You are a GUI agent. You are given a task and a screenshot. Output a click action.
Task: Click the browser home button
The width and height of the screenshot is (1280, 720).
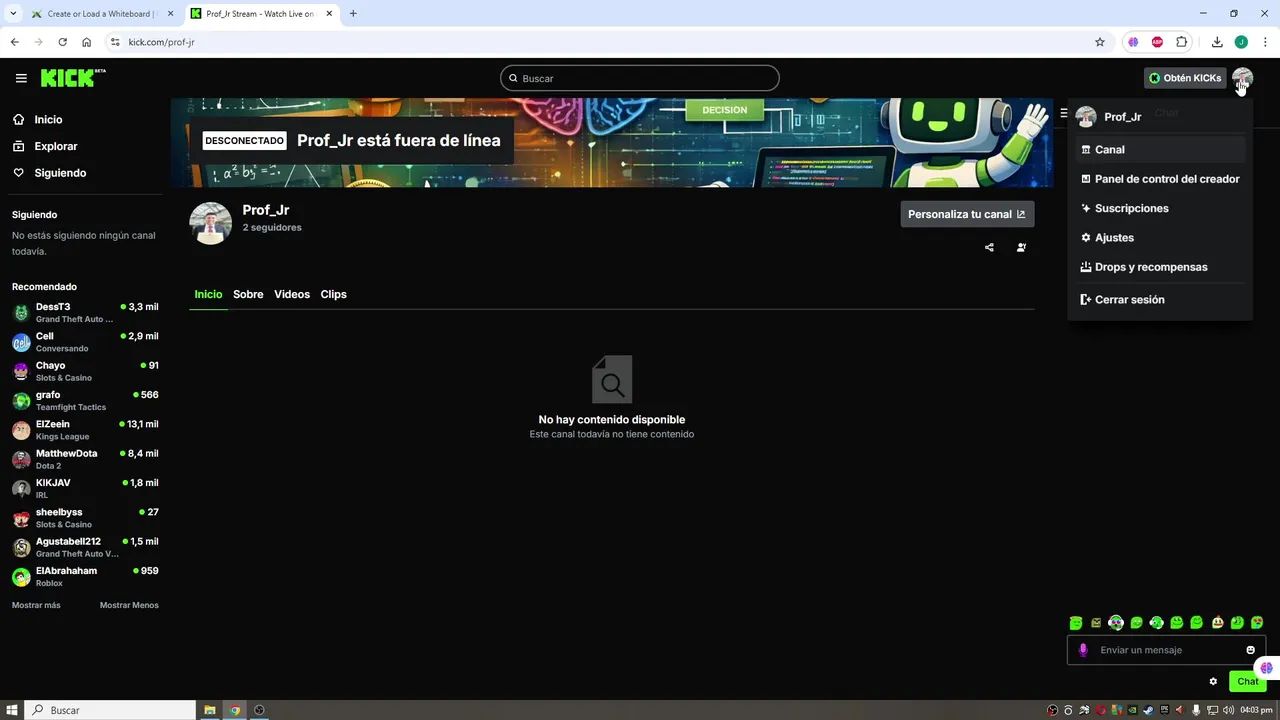coord(86,42)
